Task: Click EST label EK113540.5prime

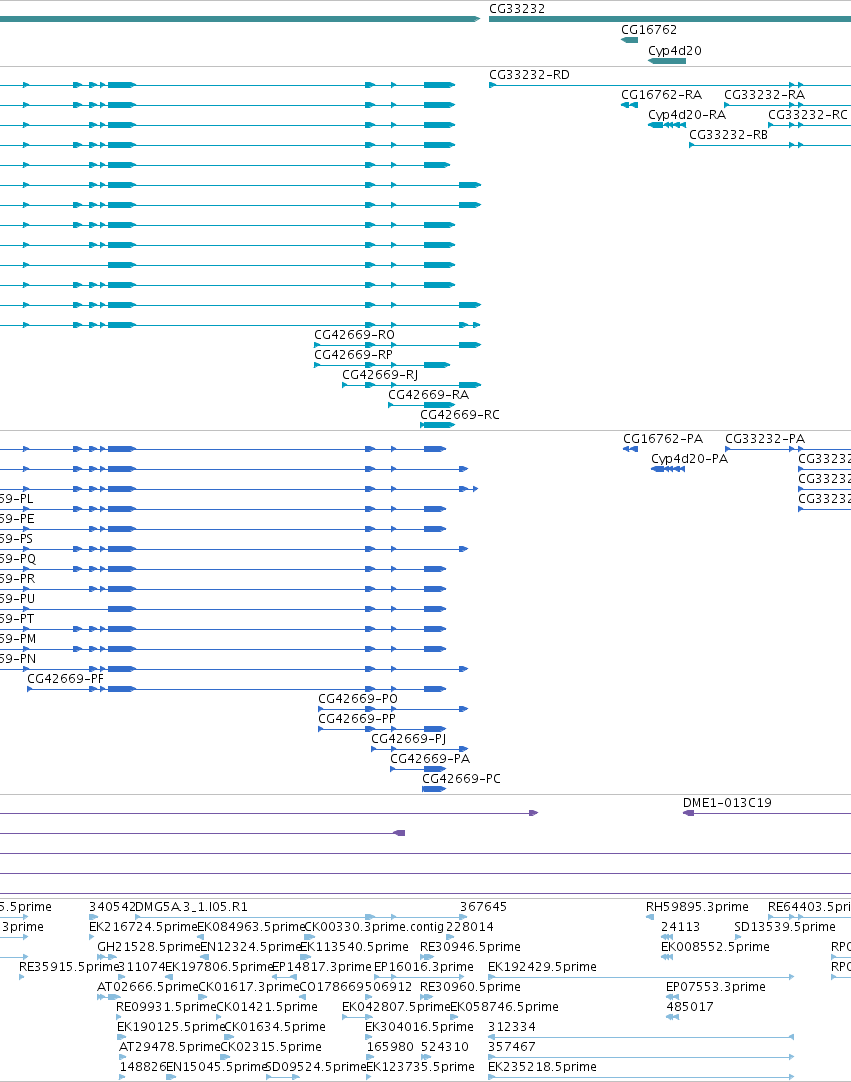Action: point(354,947)
